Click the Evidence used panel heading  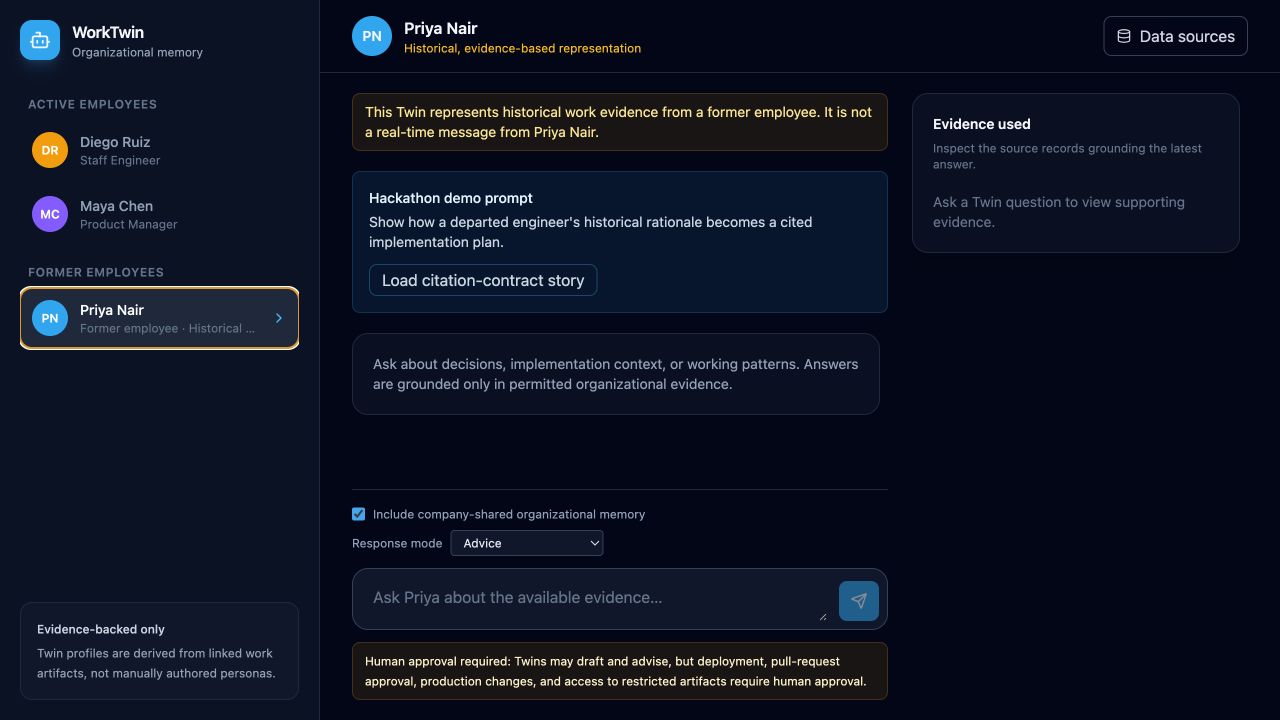tap(982, 124)
